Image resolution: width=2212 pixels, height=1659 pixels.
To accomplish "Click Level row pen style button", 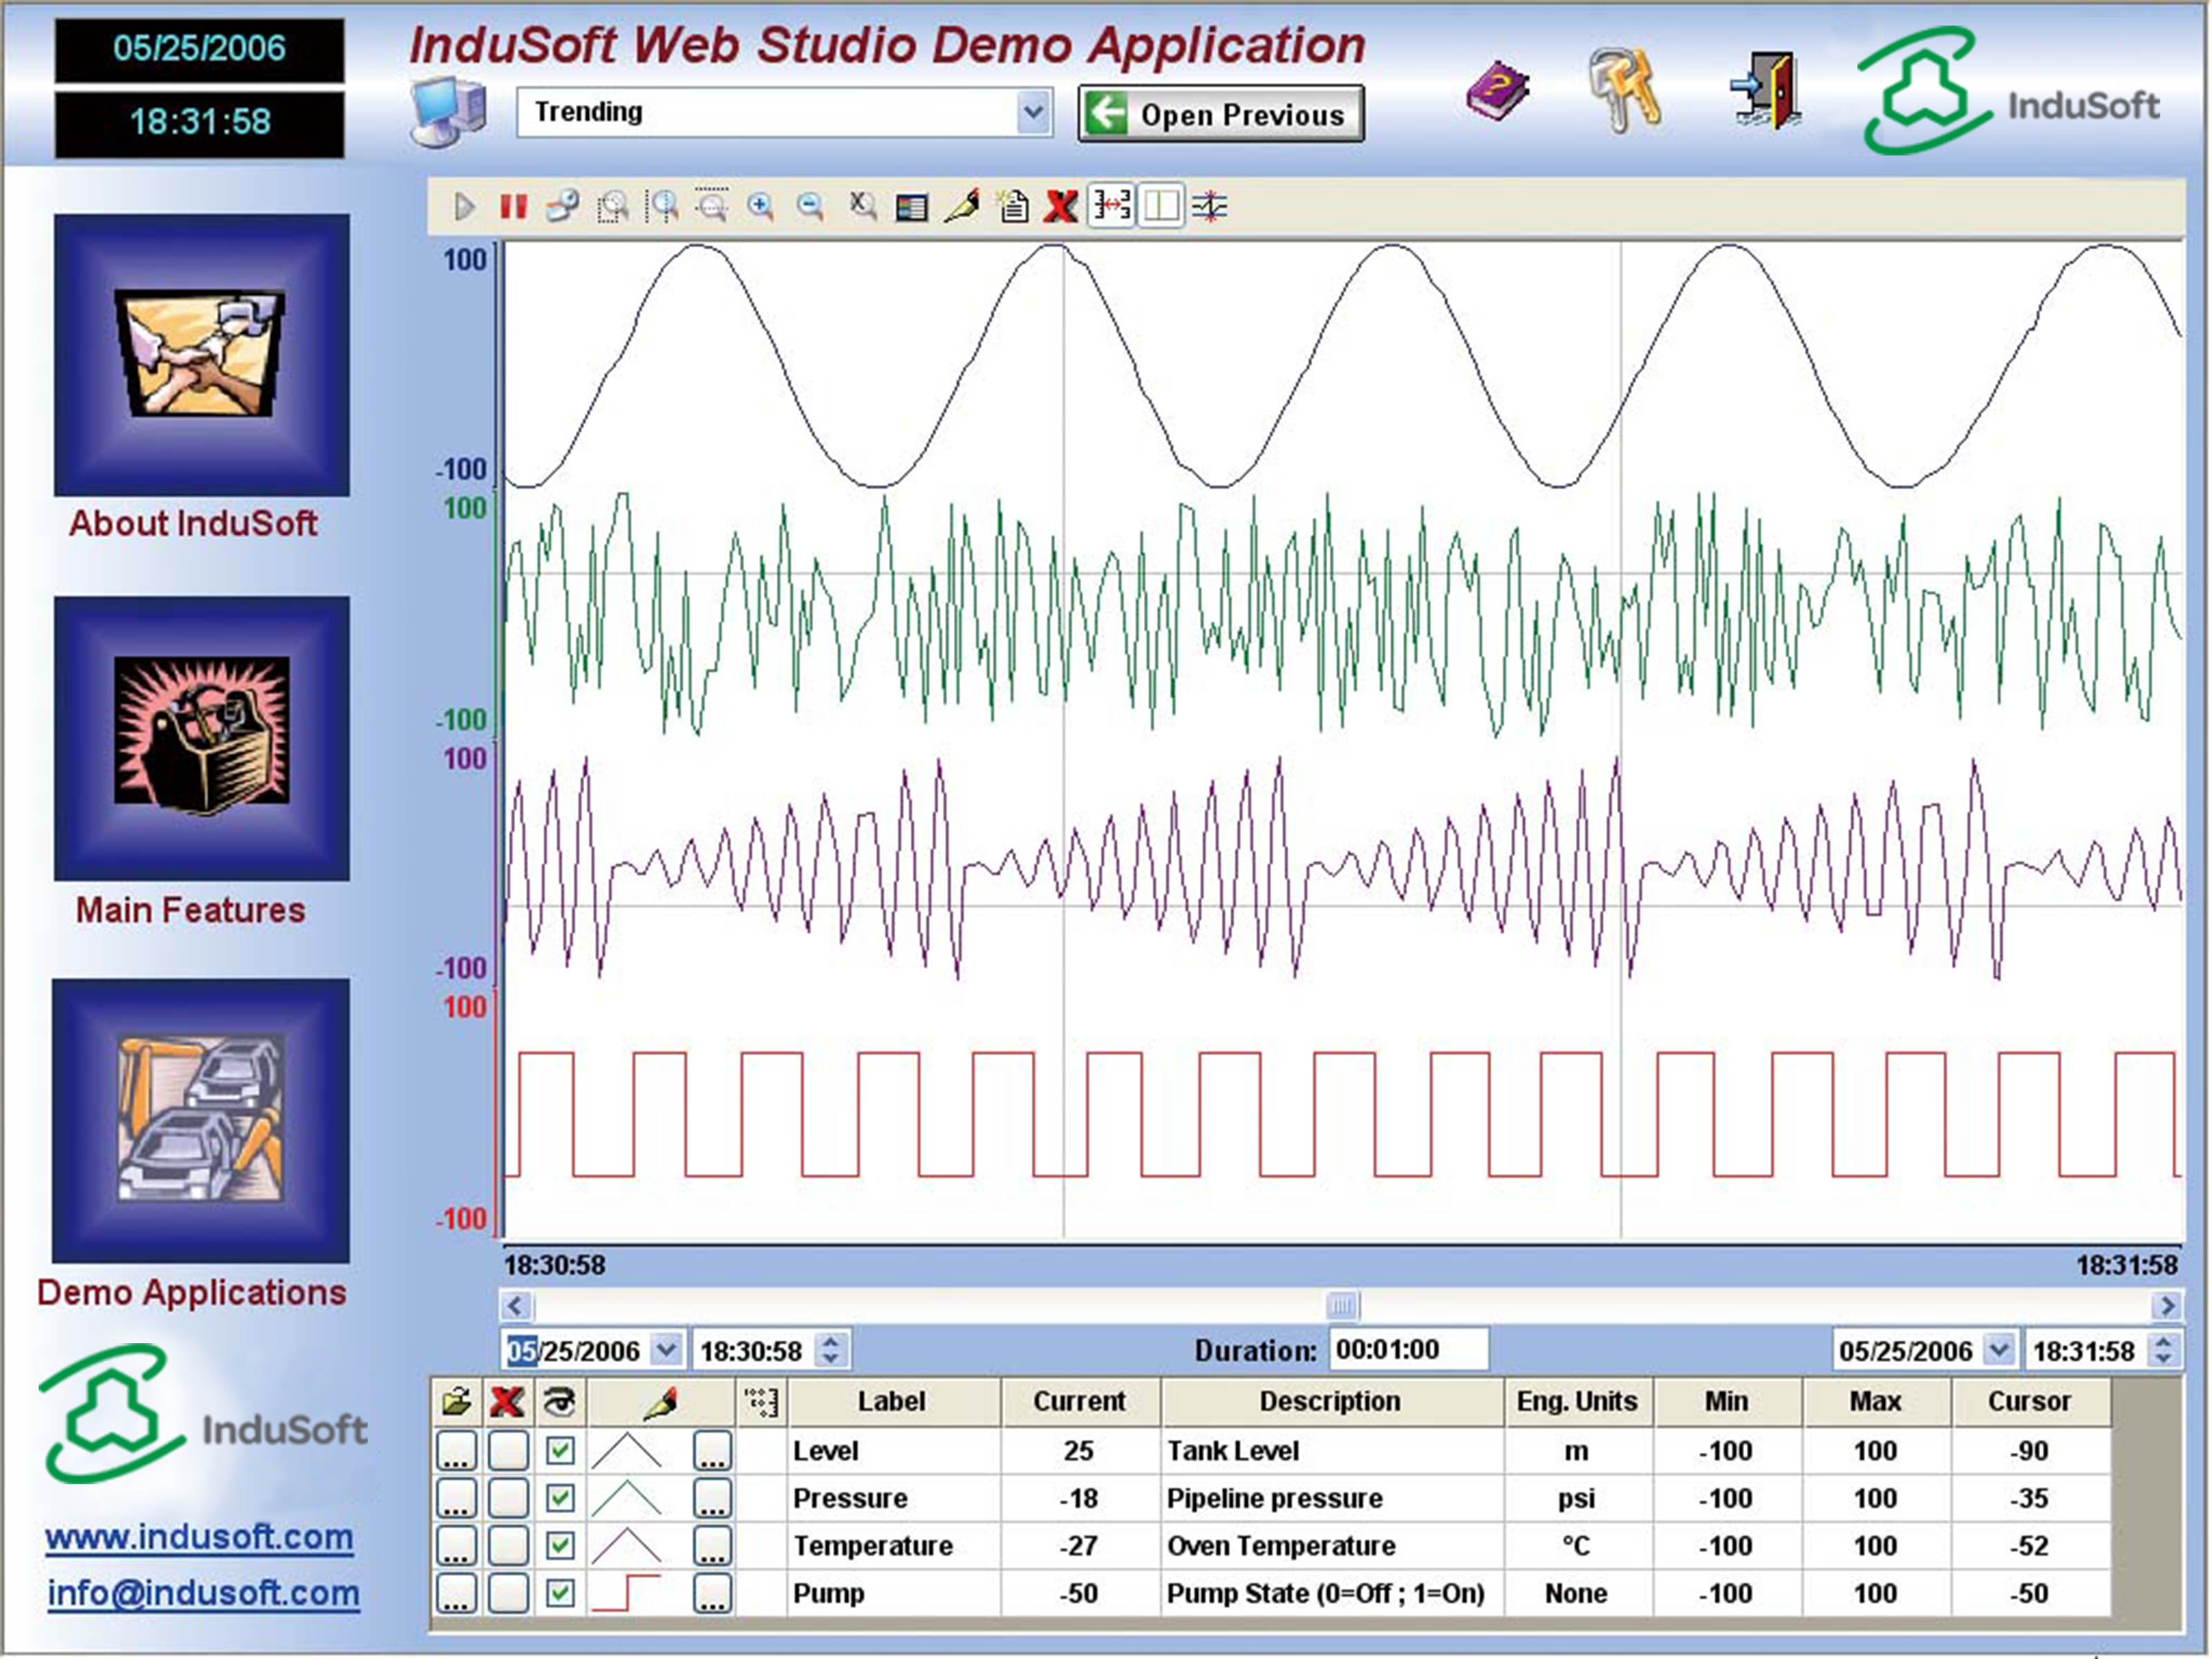I will coord(712,1451).
